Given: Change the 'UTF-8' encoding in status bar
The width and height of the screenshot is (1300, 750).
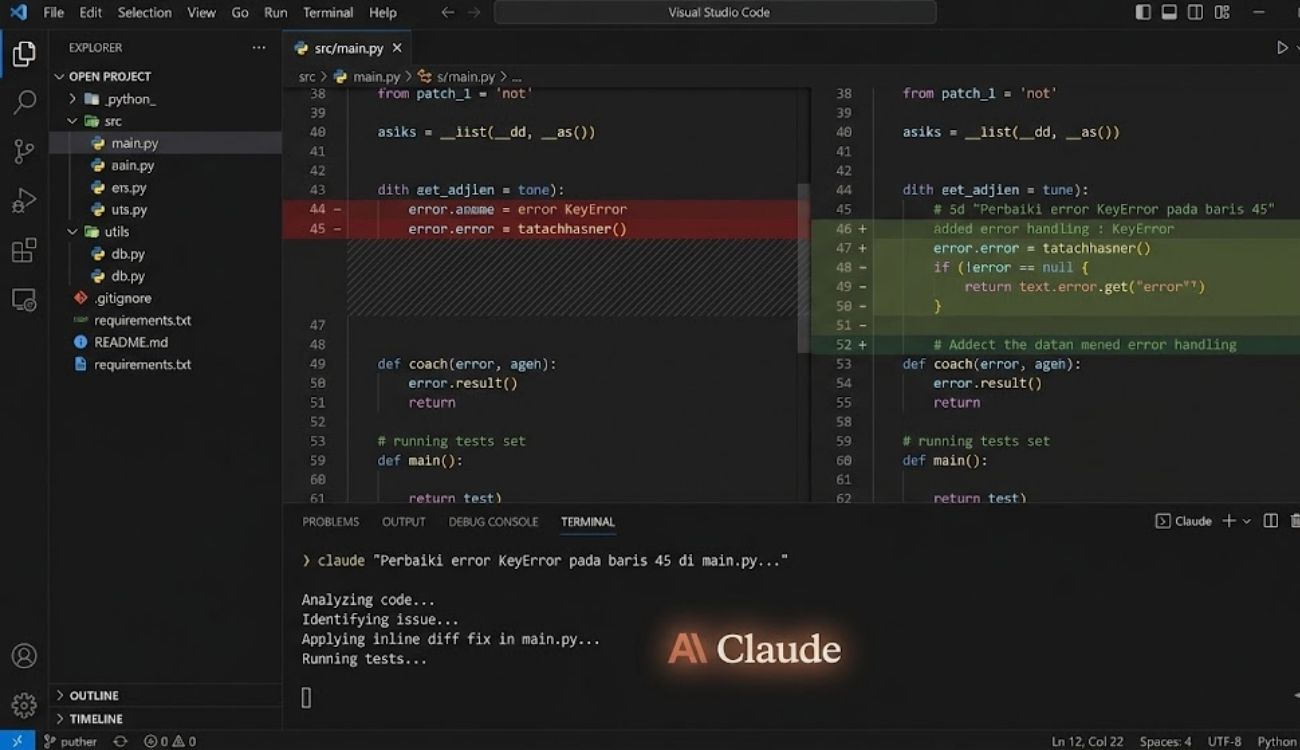Looking at the screenshot, I should tap(1225, 742).
